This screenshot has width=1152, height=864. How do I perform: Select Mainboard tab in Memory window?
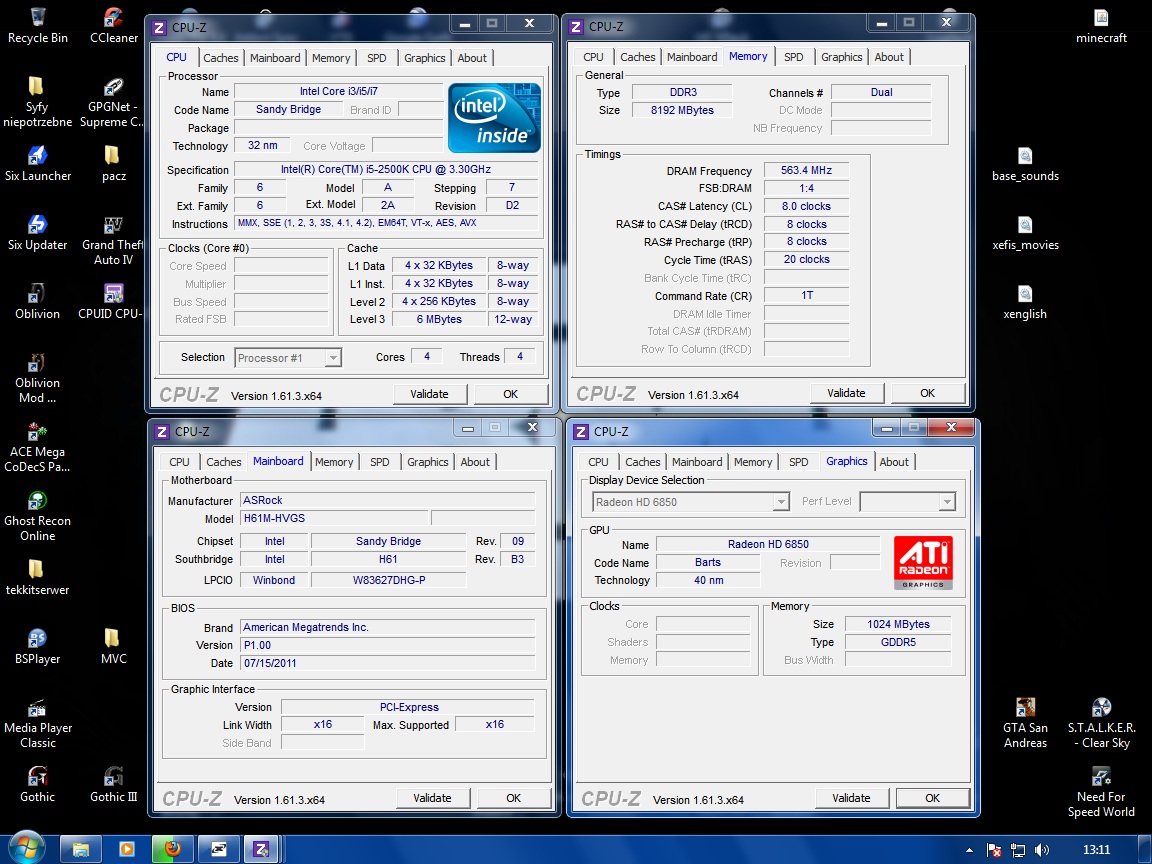pos(692,57)
